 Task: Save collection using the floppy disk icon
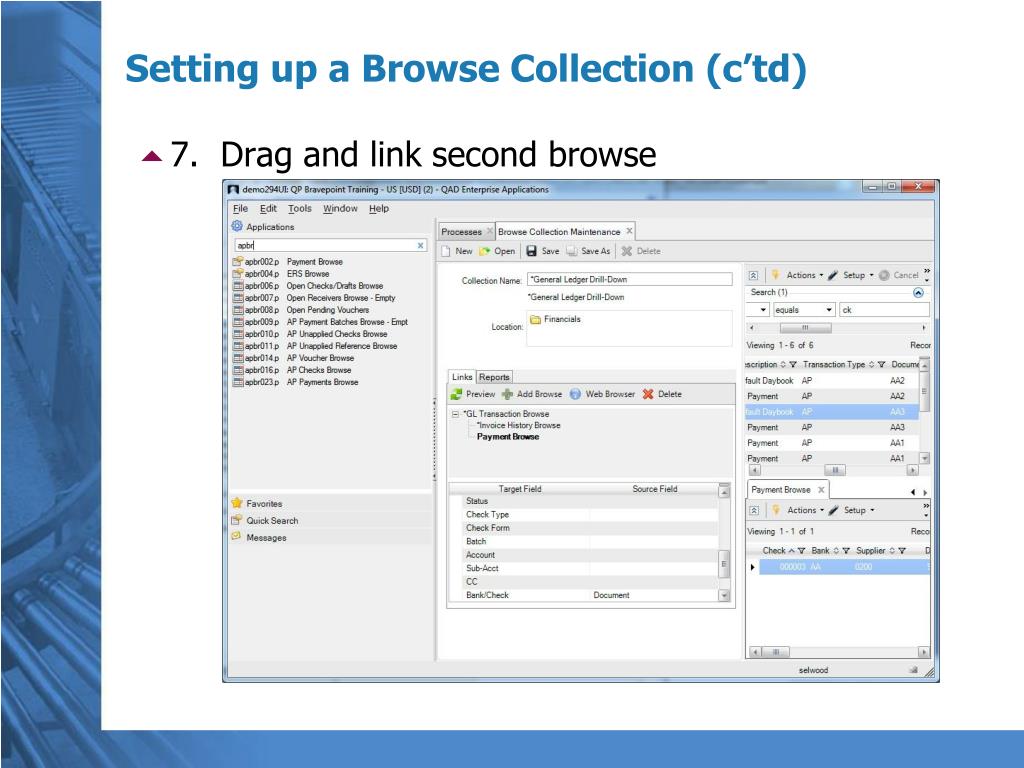(532, 251)
